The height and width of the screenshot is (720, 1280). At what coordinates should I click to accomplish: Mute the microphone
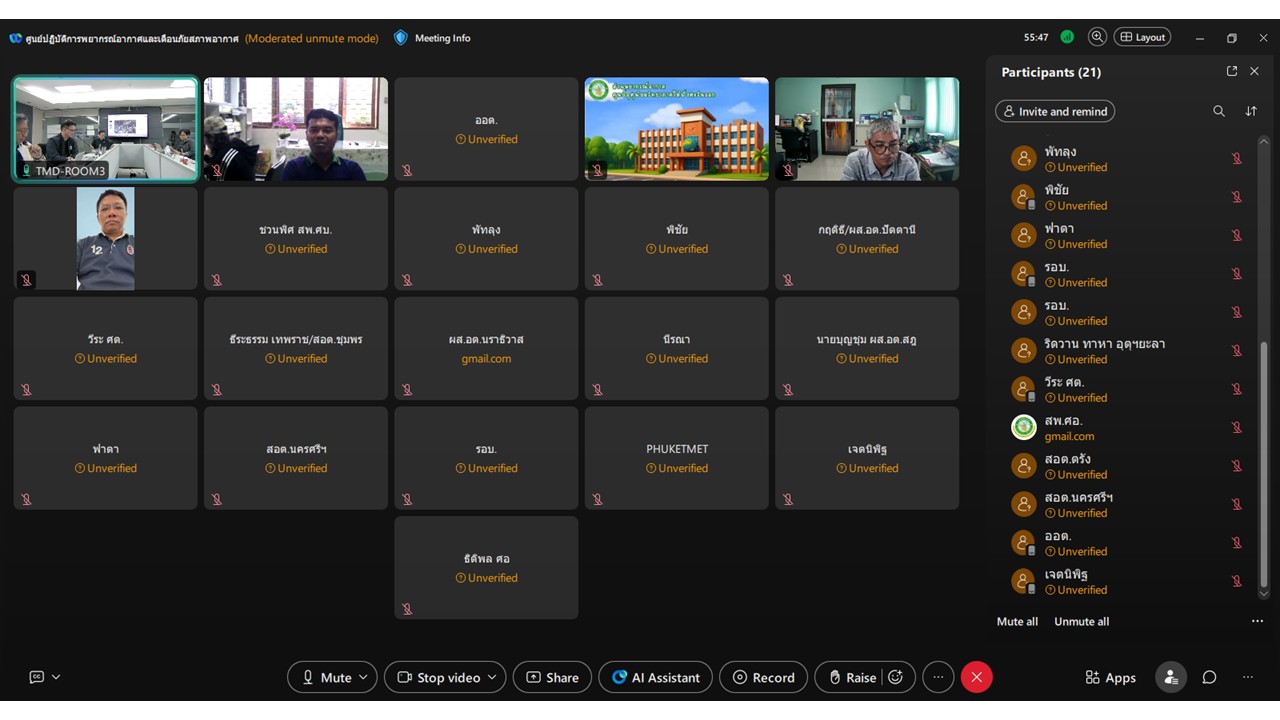coord(325,677)
